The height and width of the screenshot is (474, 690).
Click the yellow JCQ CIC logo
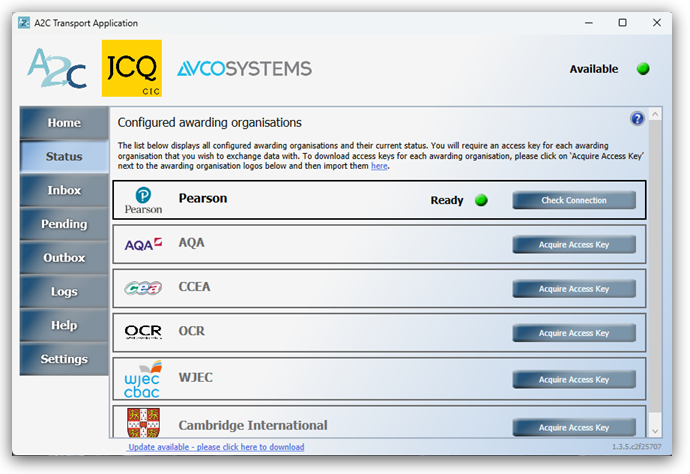tap(130, 68)
